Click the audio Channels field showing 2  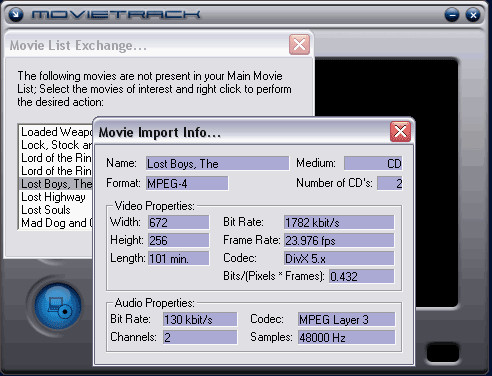[x=200, y=337]
